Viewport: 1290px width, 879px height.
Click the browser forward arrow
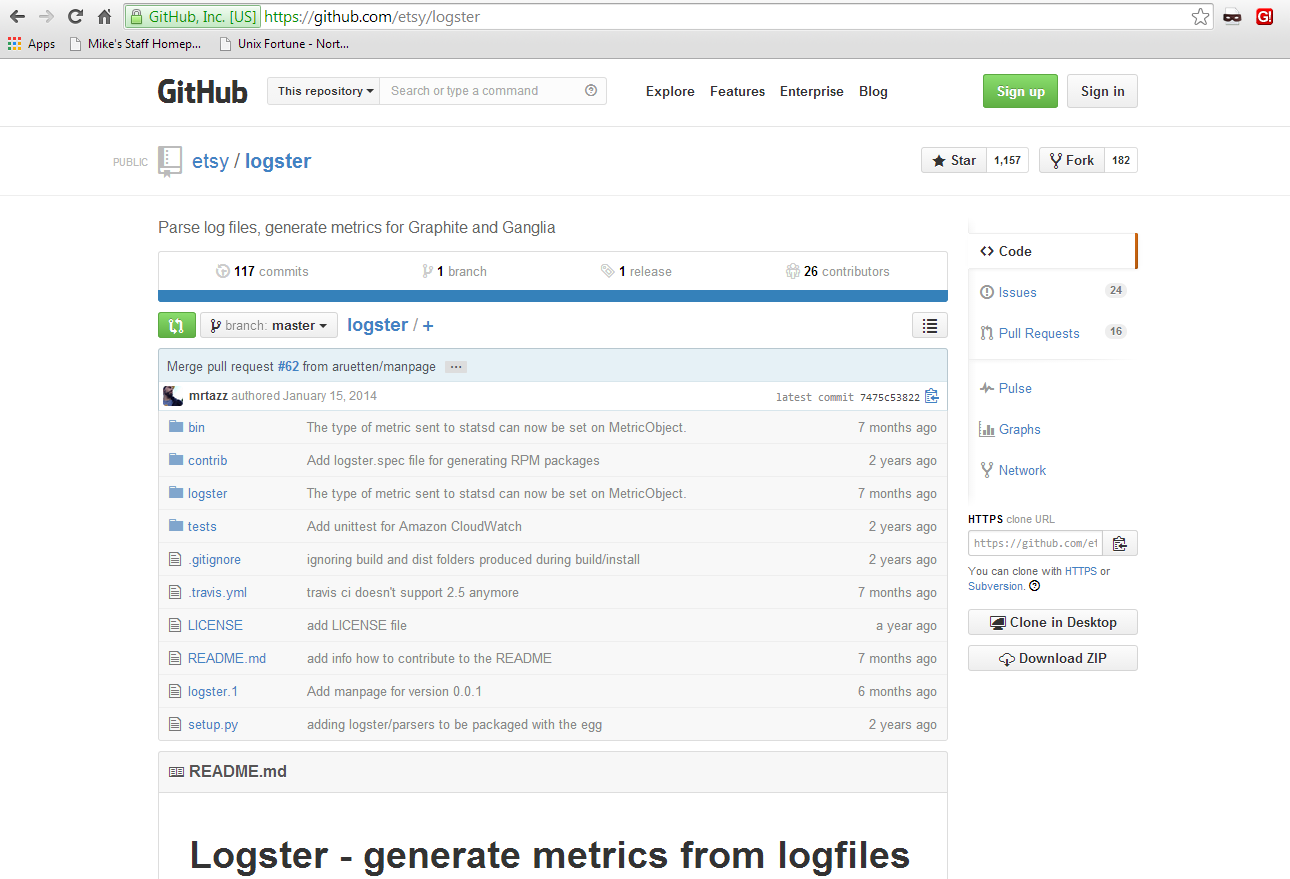click(x=46, y=16)
